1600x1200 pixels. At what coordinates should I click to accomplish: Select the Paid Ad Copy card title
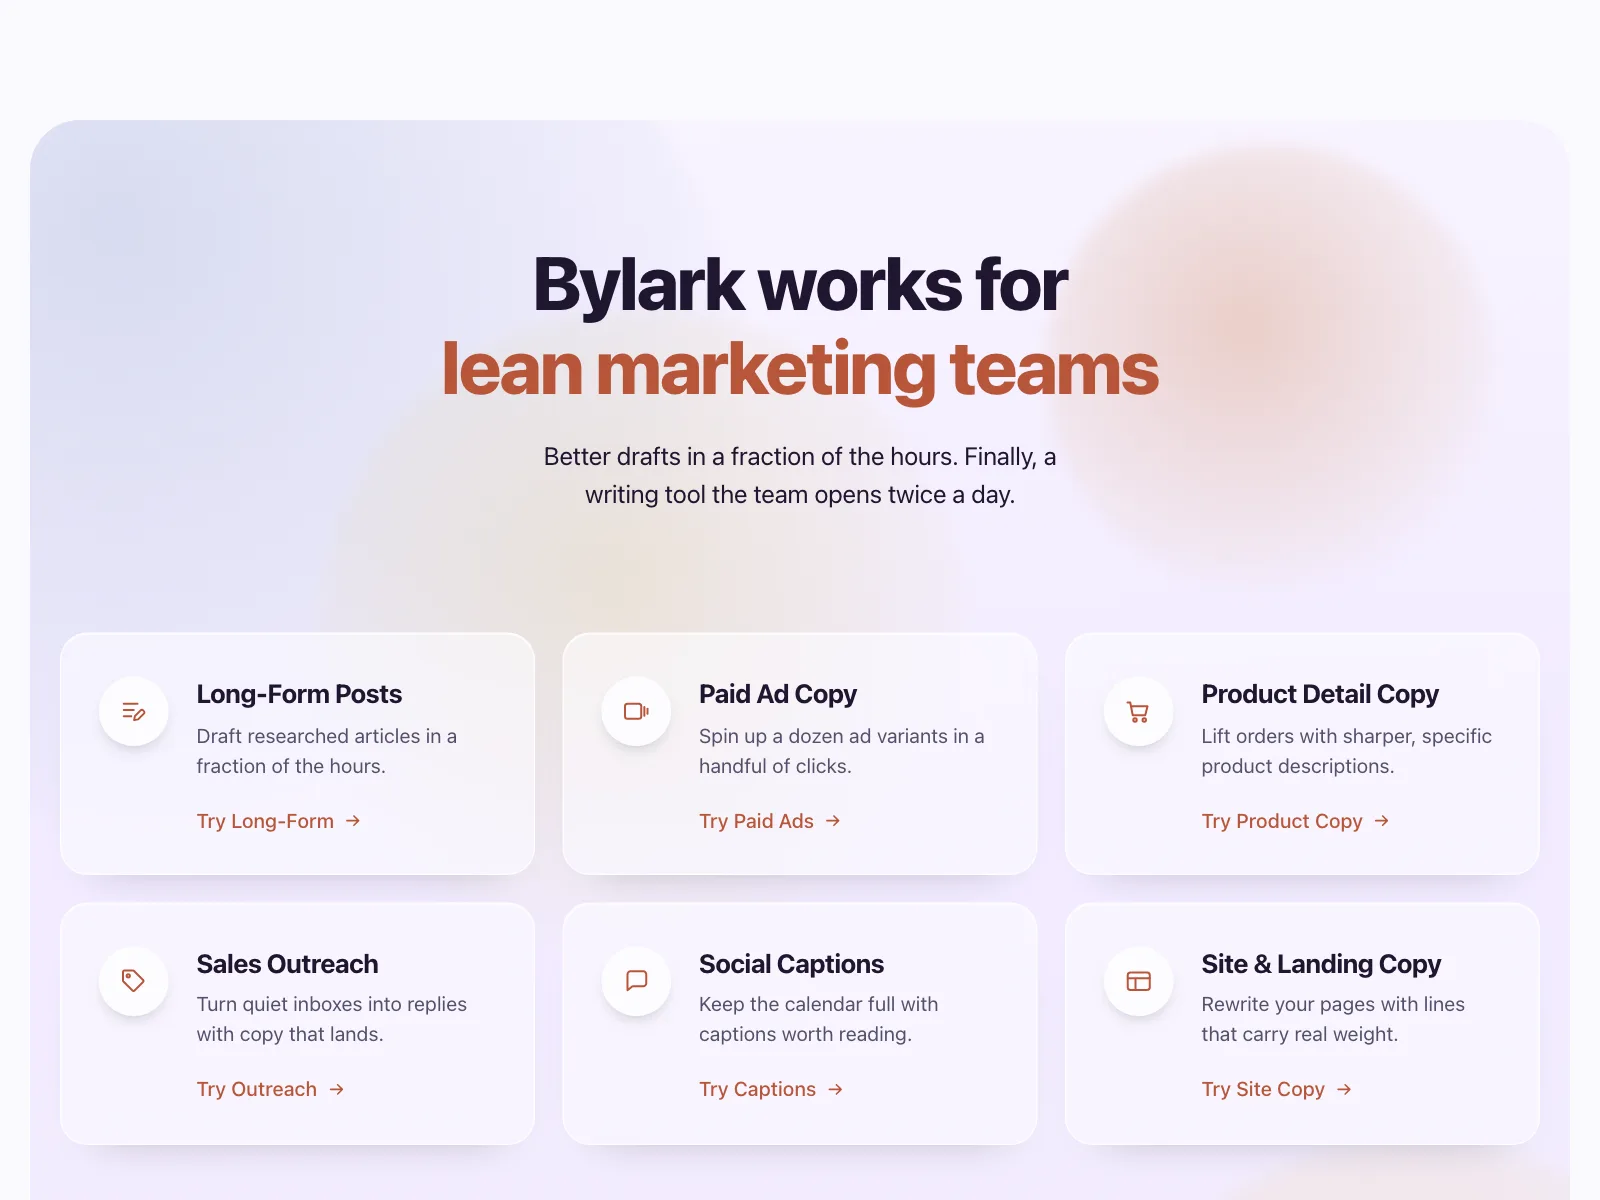[778, 694]
